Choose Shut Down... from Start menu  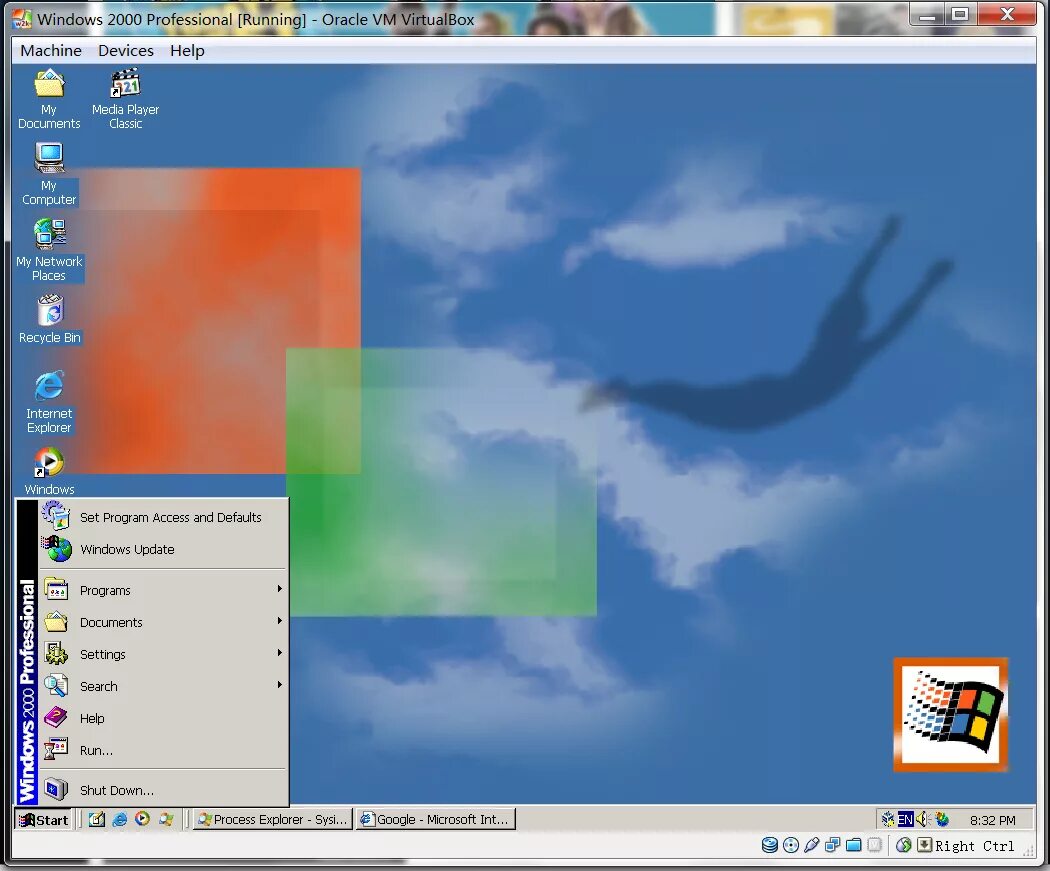[x=163, y=790]
